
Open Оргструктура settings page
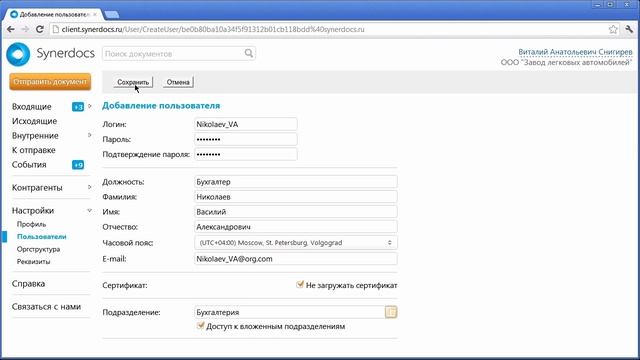[38, 249]
